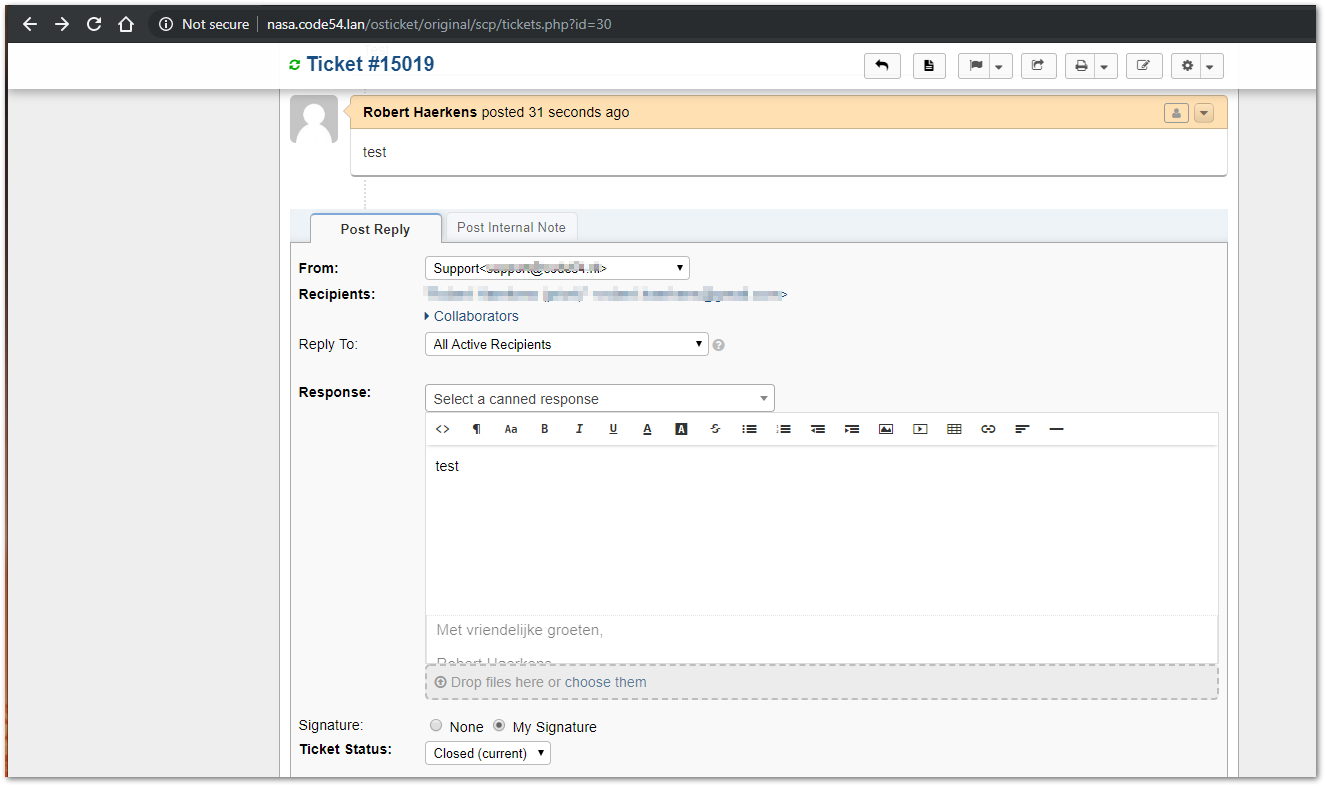1325x786 pixels.
Task: Insert a table in the response editor
Action: pyautogui.click(x=954, y=429)
